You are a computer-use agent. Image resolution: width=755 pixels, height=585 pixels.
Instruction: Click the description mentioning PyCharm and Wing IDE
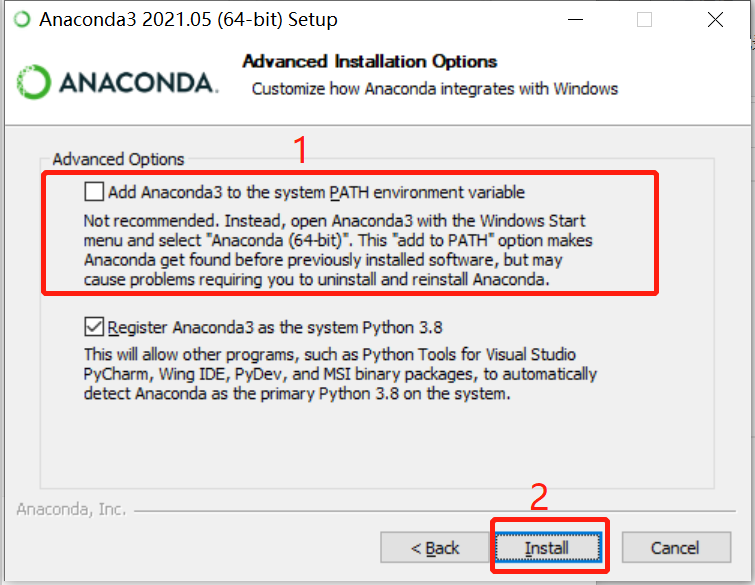(x=340, y=374)
